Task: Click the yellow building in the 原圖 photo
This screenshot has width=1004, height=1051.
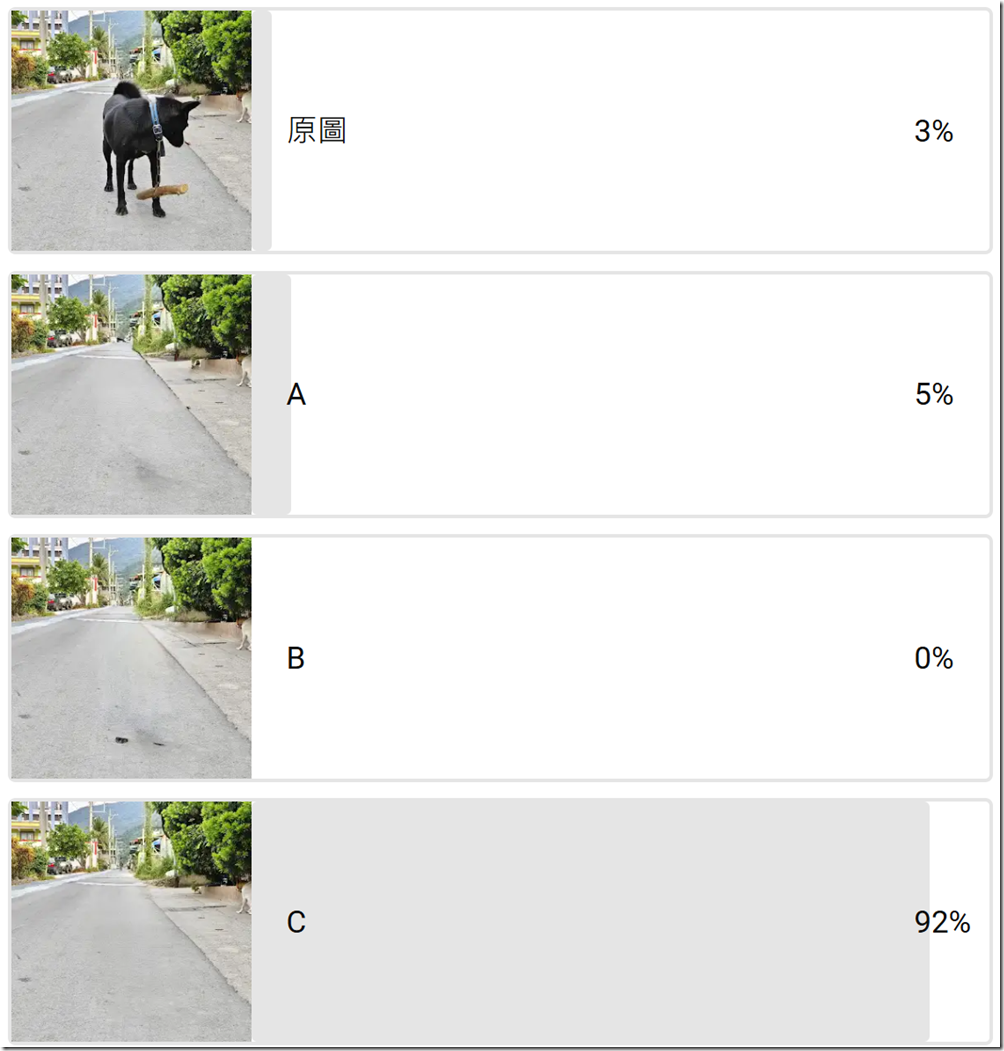Action: tap(26, 40)
